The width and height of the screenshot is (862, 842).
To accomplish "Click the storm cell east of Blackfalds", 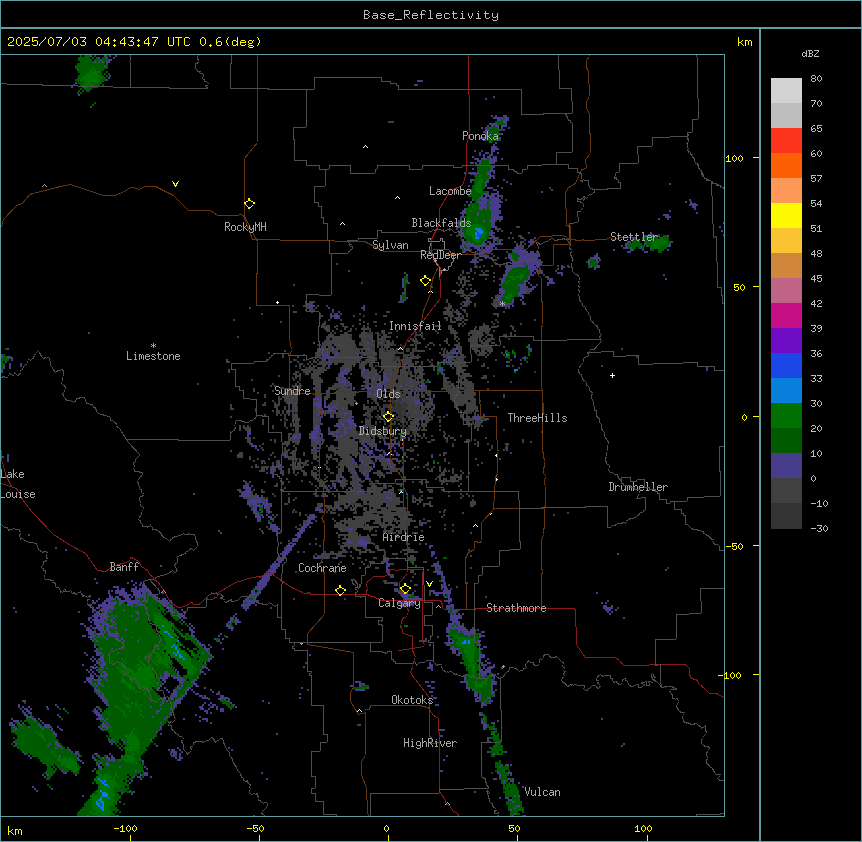I will coord(478,225).
